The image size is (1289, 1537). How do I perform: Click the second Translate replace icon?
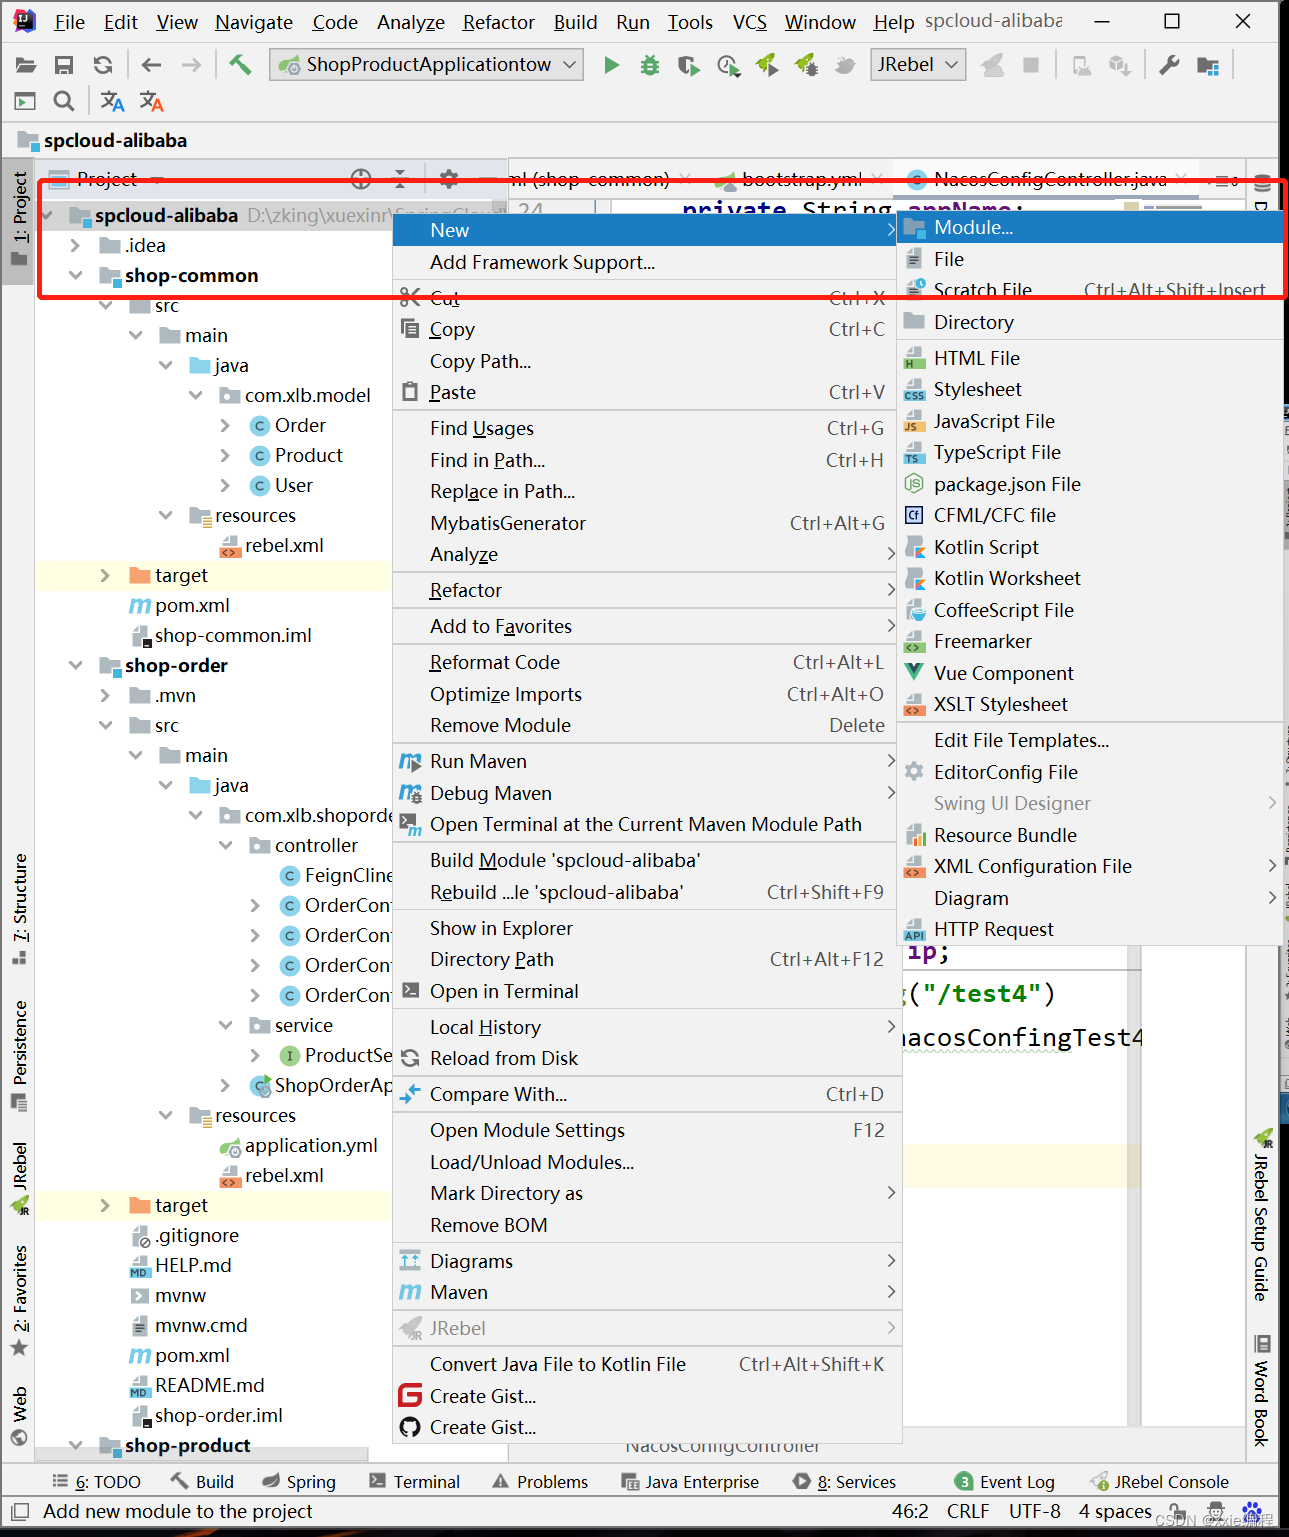[x=151, y=101]
